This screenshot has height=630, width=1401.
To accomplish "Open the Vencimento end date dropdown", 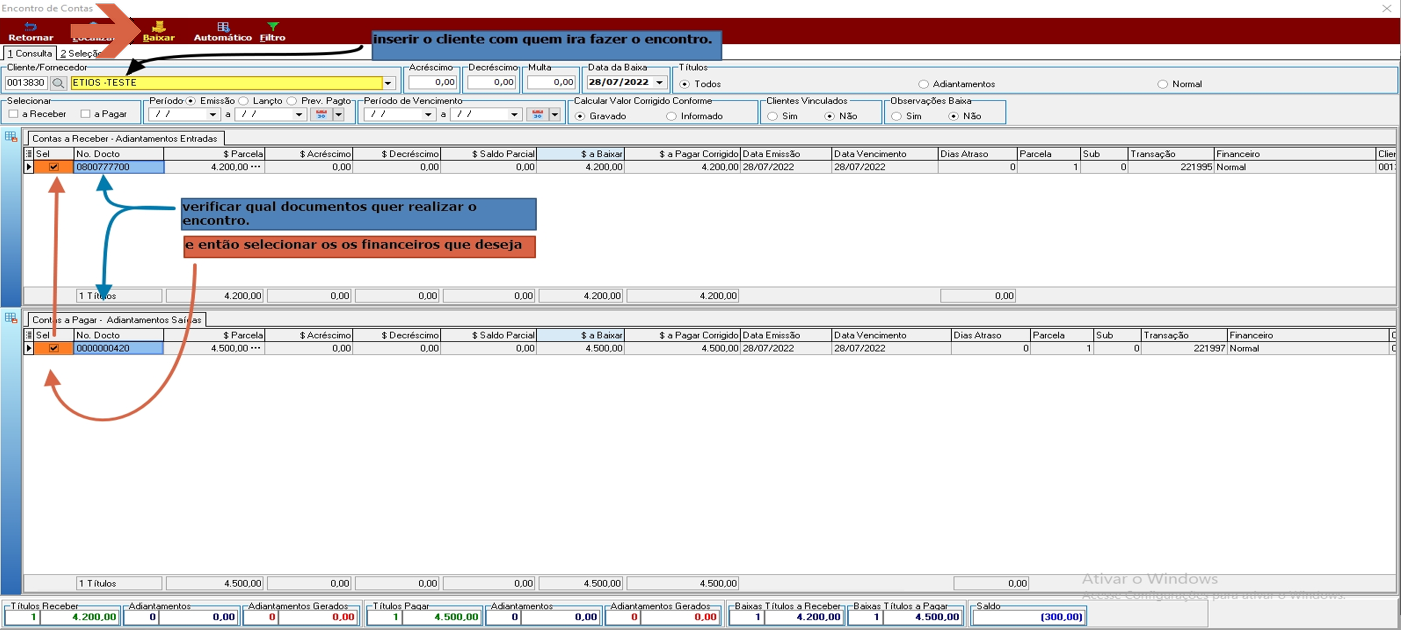I will tap(515, 115).
